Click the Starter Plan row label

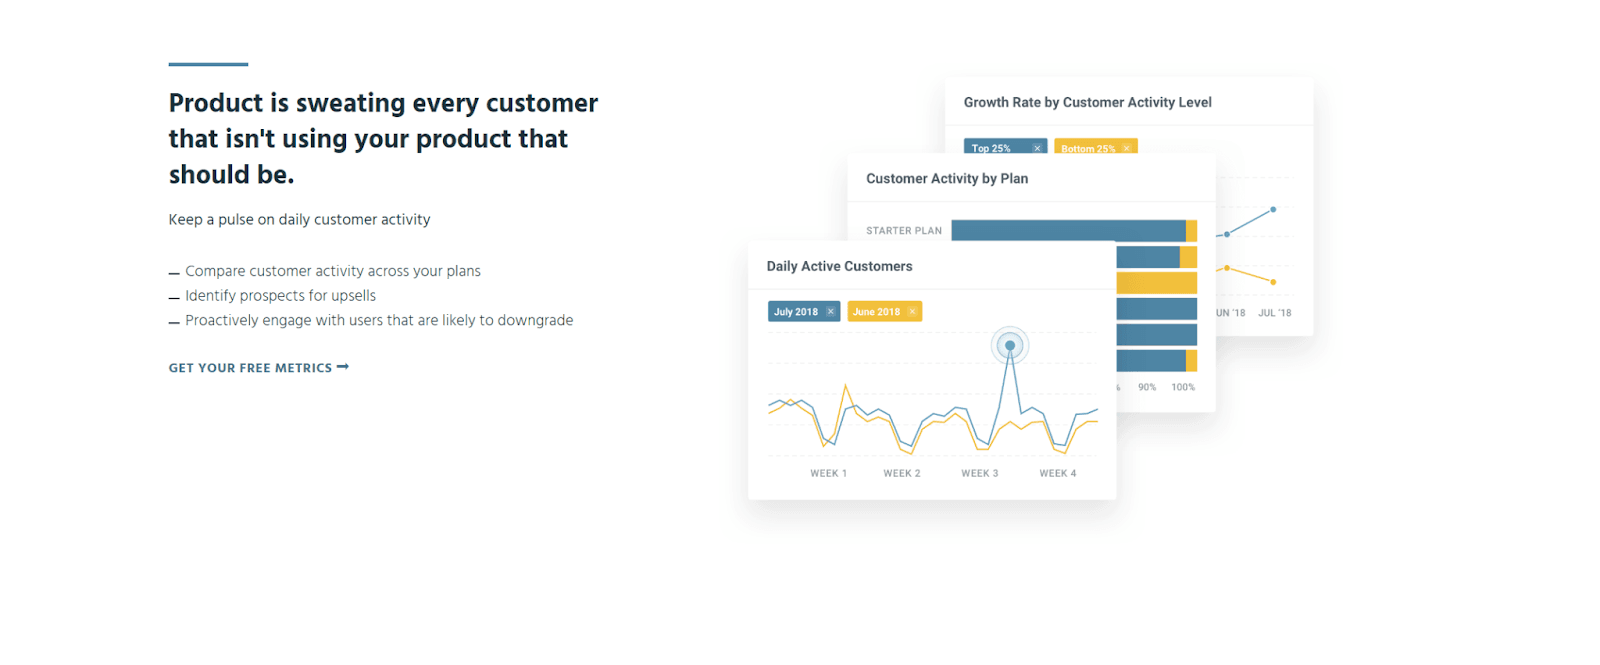click(x=903, y=231)
